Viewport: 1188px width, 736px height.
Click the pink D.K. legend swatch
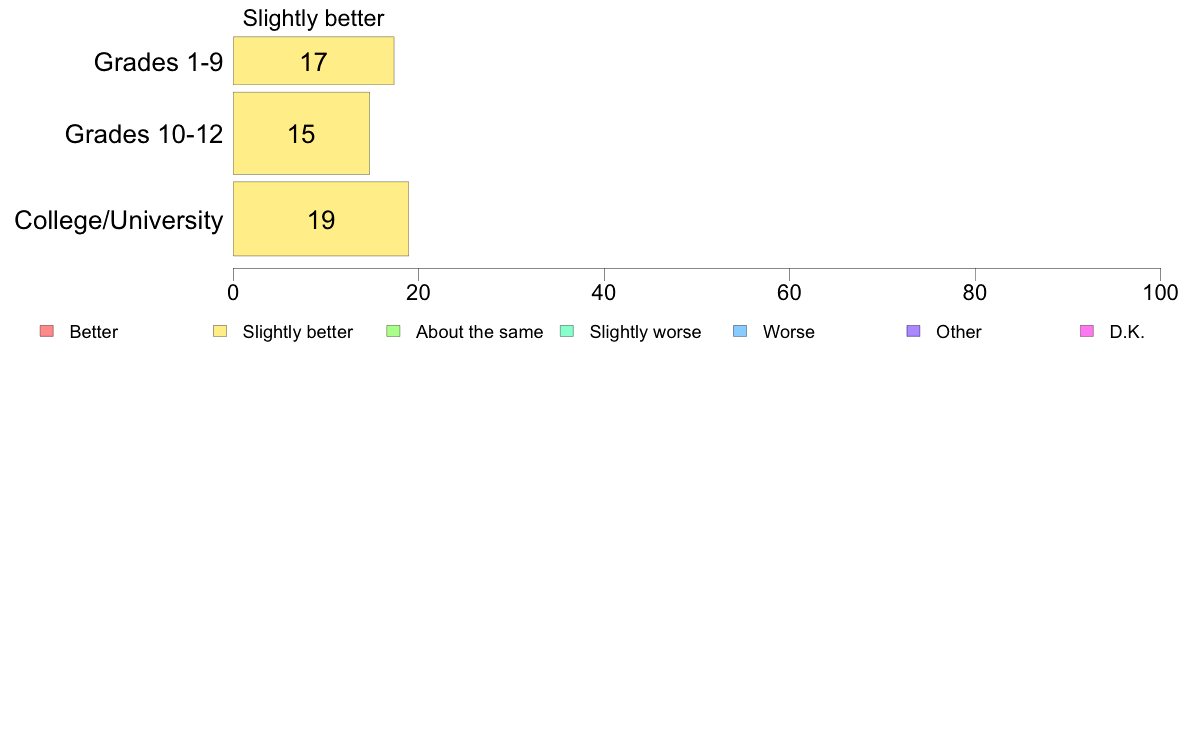point(1087,331)
